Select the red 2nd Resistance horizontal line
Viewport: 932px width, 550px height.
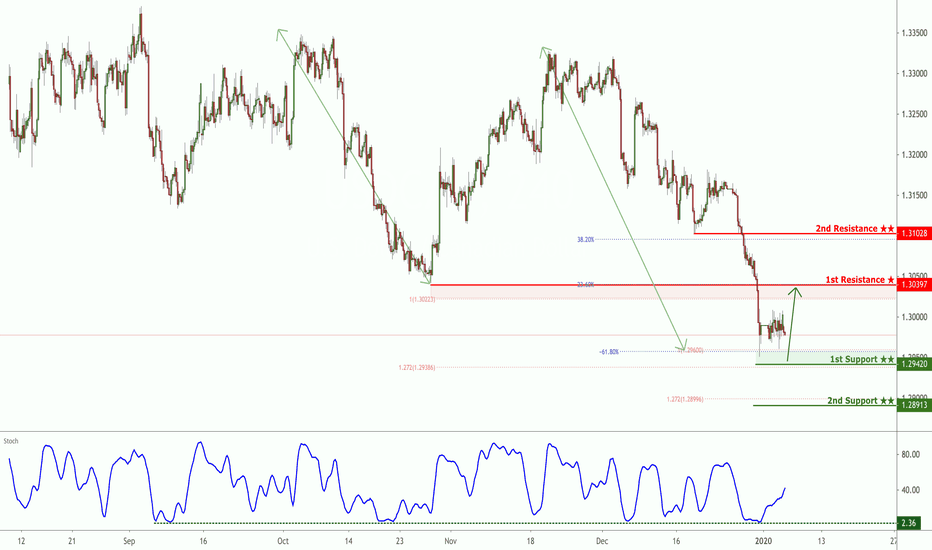[x=795, y=234]
